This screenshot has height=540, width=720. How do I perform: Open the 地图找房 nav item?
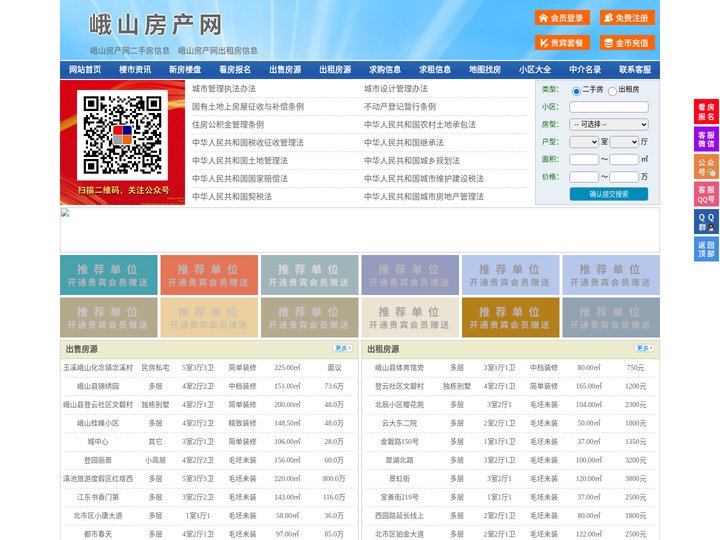click(485, 70)
